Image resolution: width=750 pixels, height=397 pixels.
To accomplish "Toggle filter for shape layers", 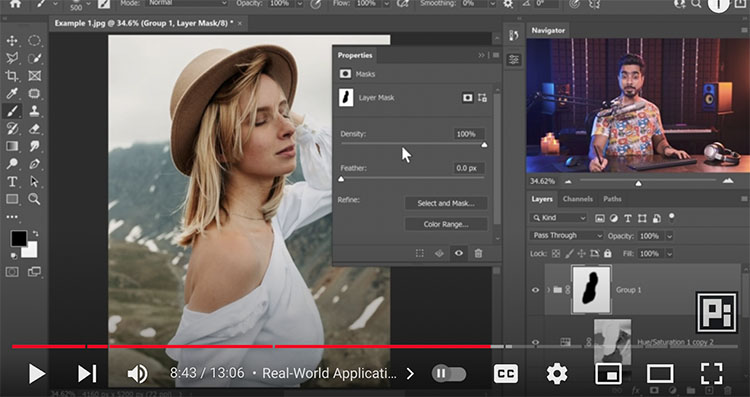I will (642, 218).
